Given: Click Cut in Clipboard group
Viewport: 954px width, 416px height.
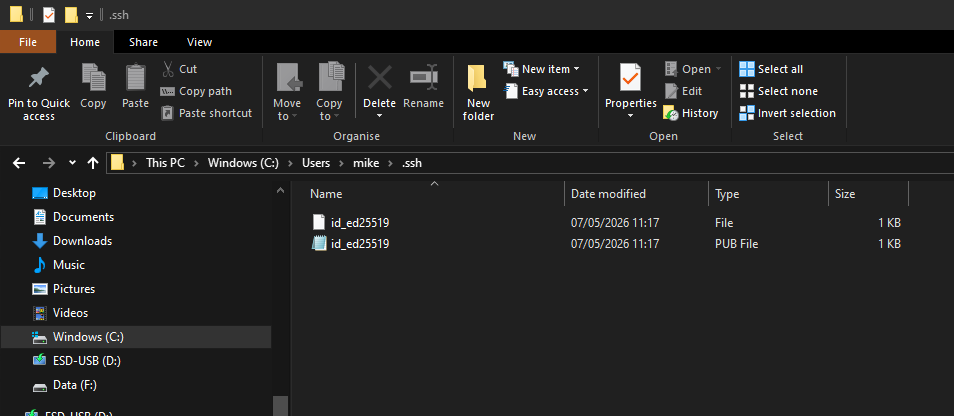Looking at the screenshot, I should (179, 69).
